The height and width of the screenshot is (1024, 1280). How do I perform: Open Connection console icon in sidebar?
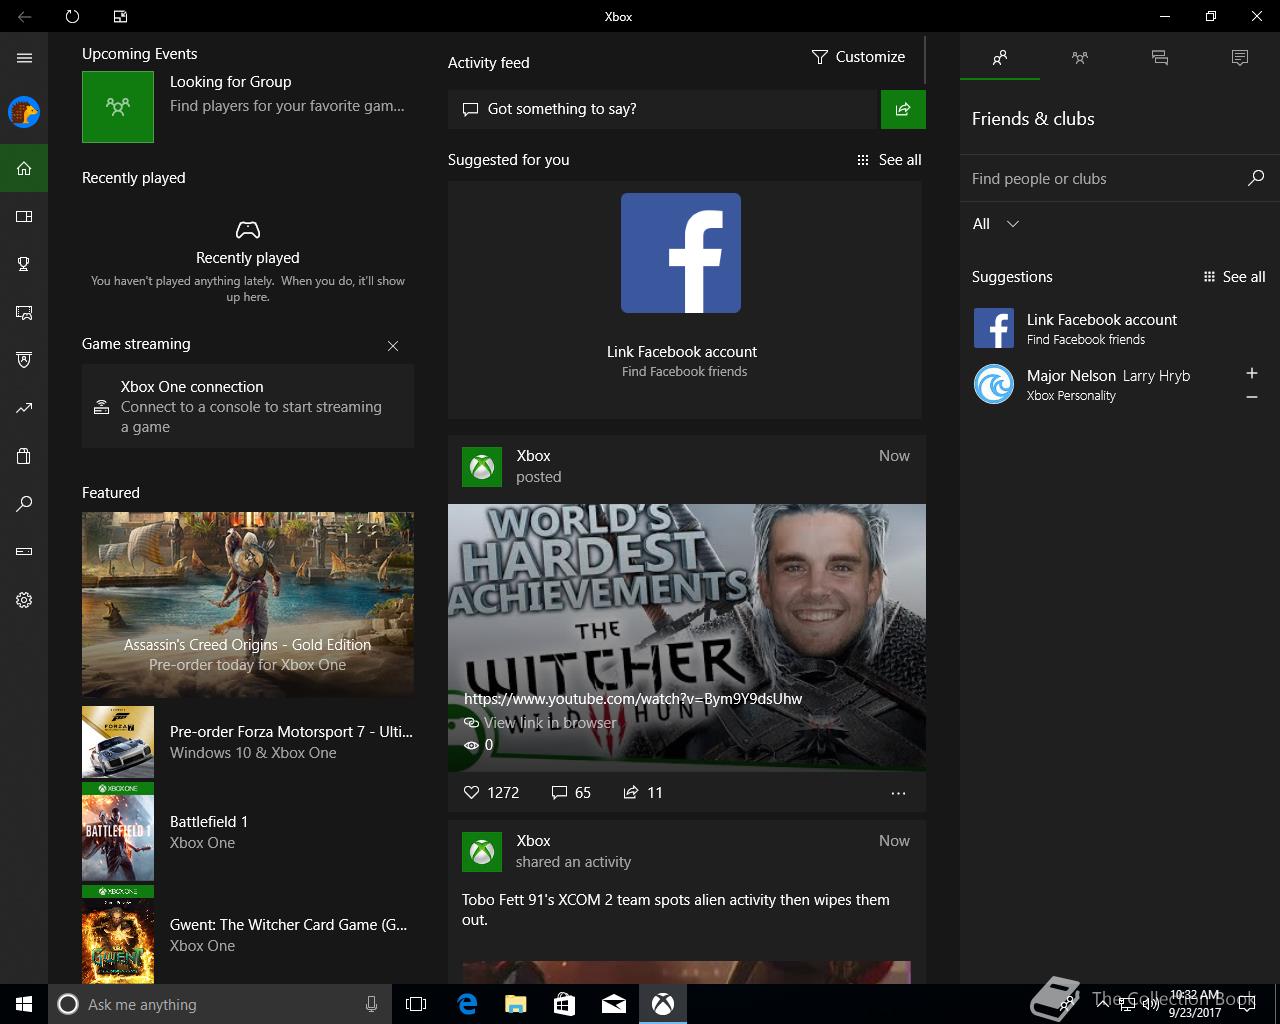point(24,551)
